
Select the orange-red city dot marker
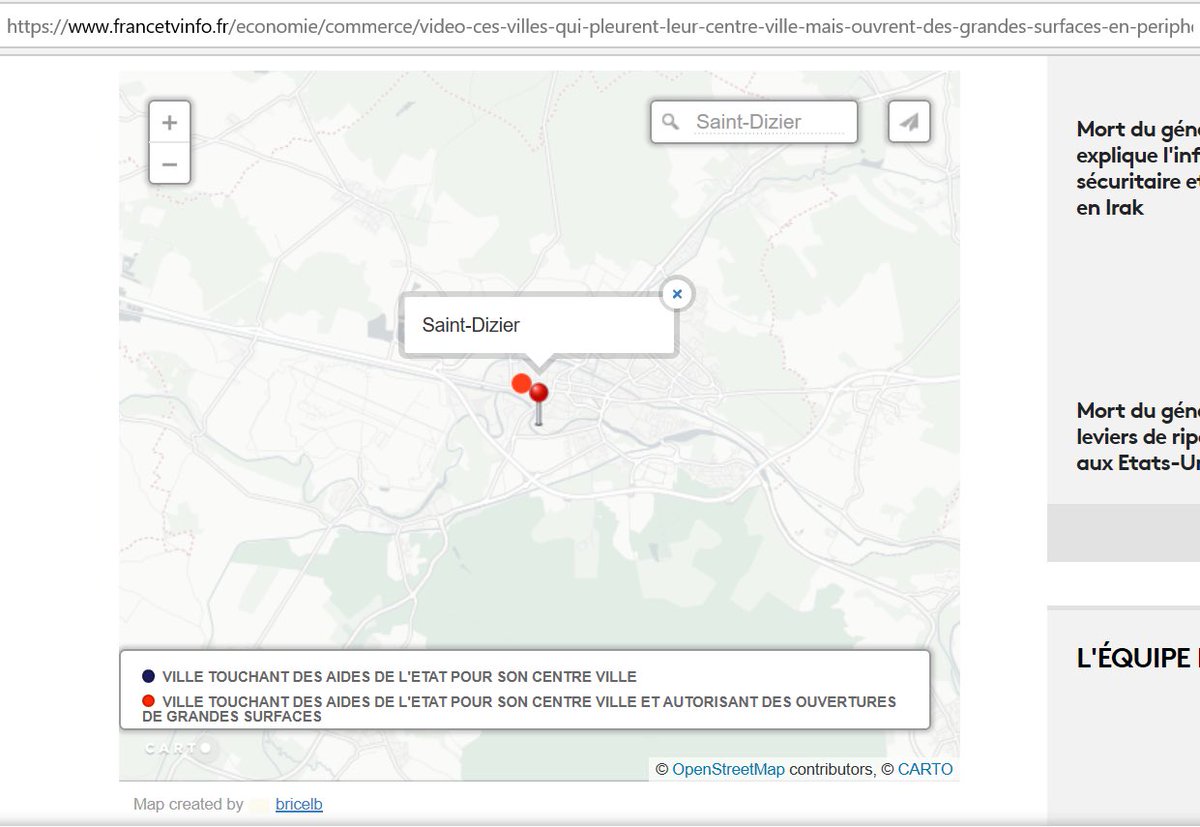(520, 383)
